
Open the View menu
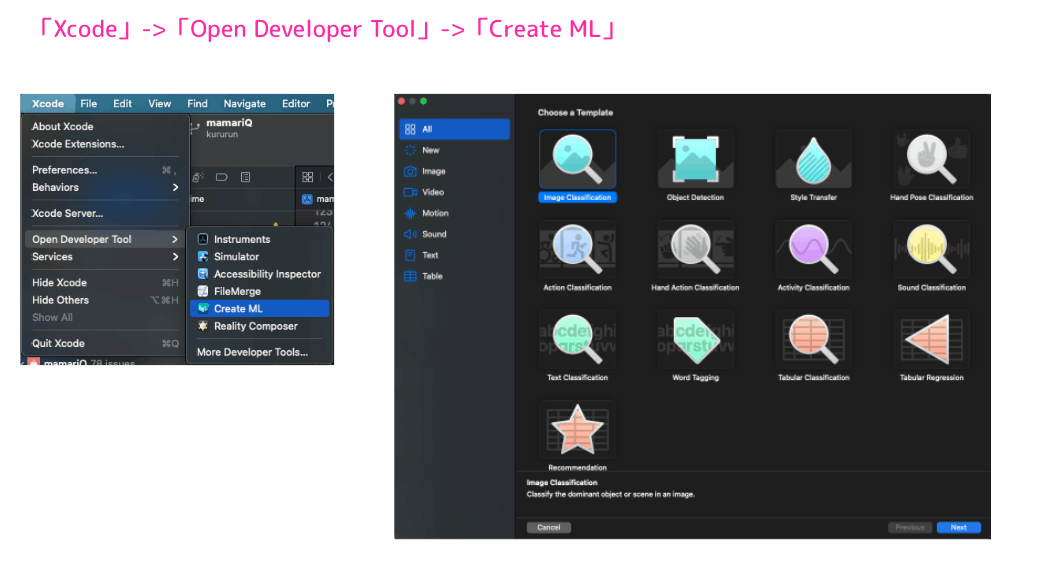coord(159,104)
